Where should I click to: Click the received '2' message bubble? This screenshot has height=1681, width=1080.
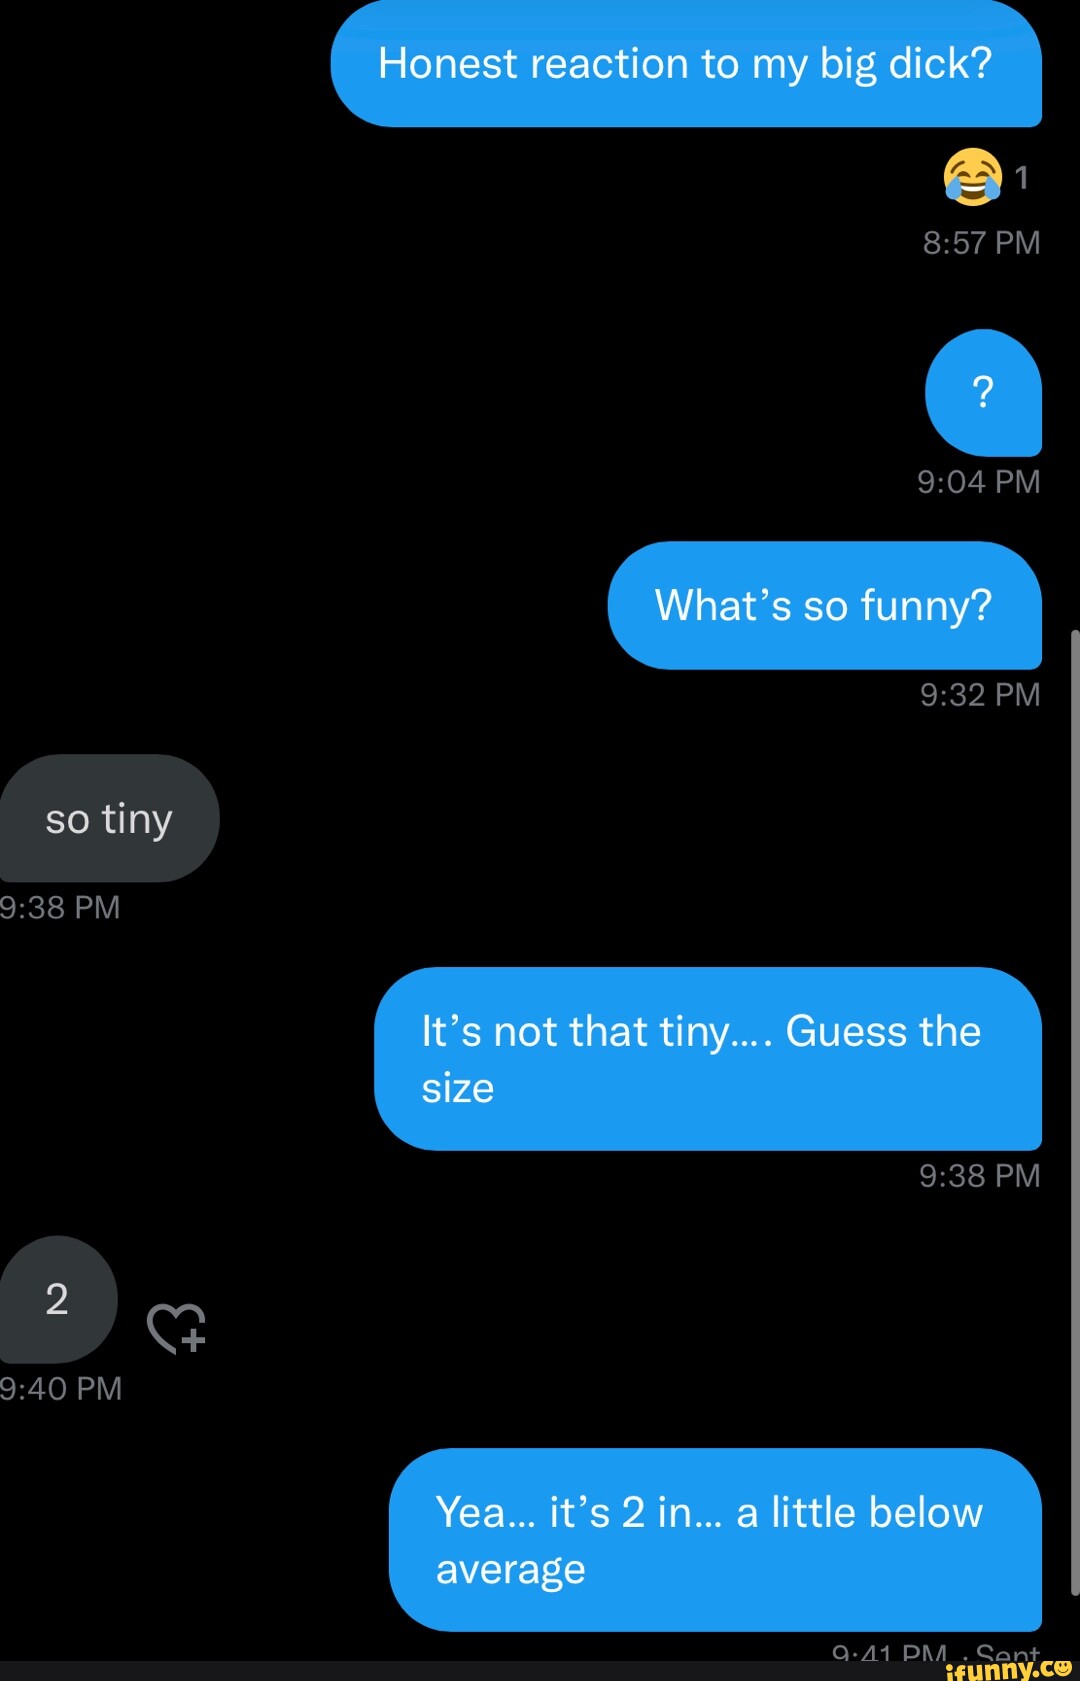coord(57,1299)
